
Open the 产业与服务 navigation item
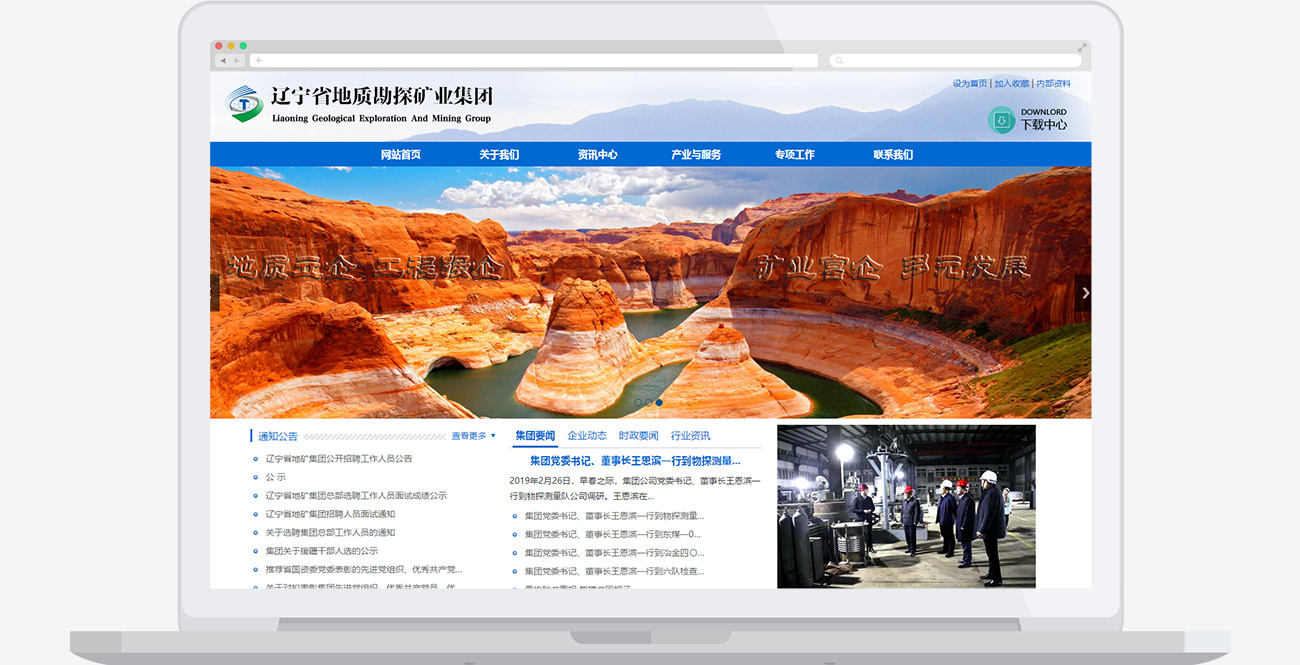(696, 155)
